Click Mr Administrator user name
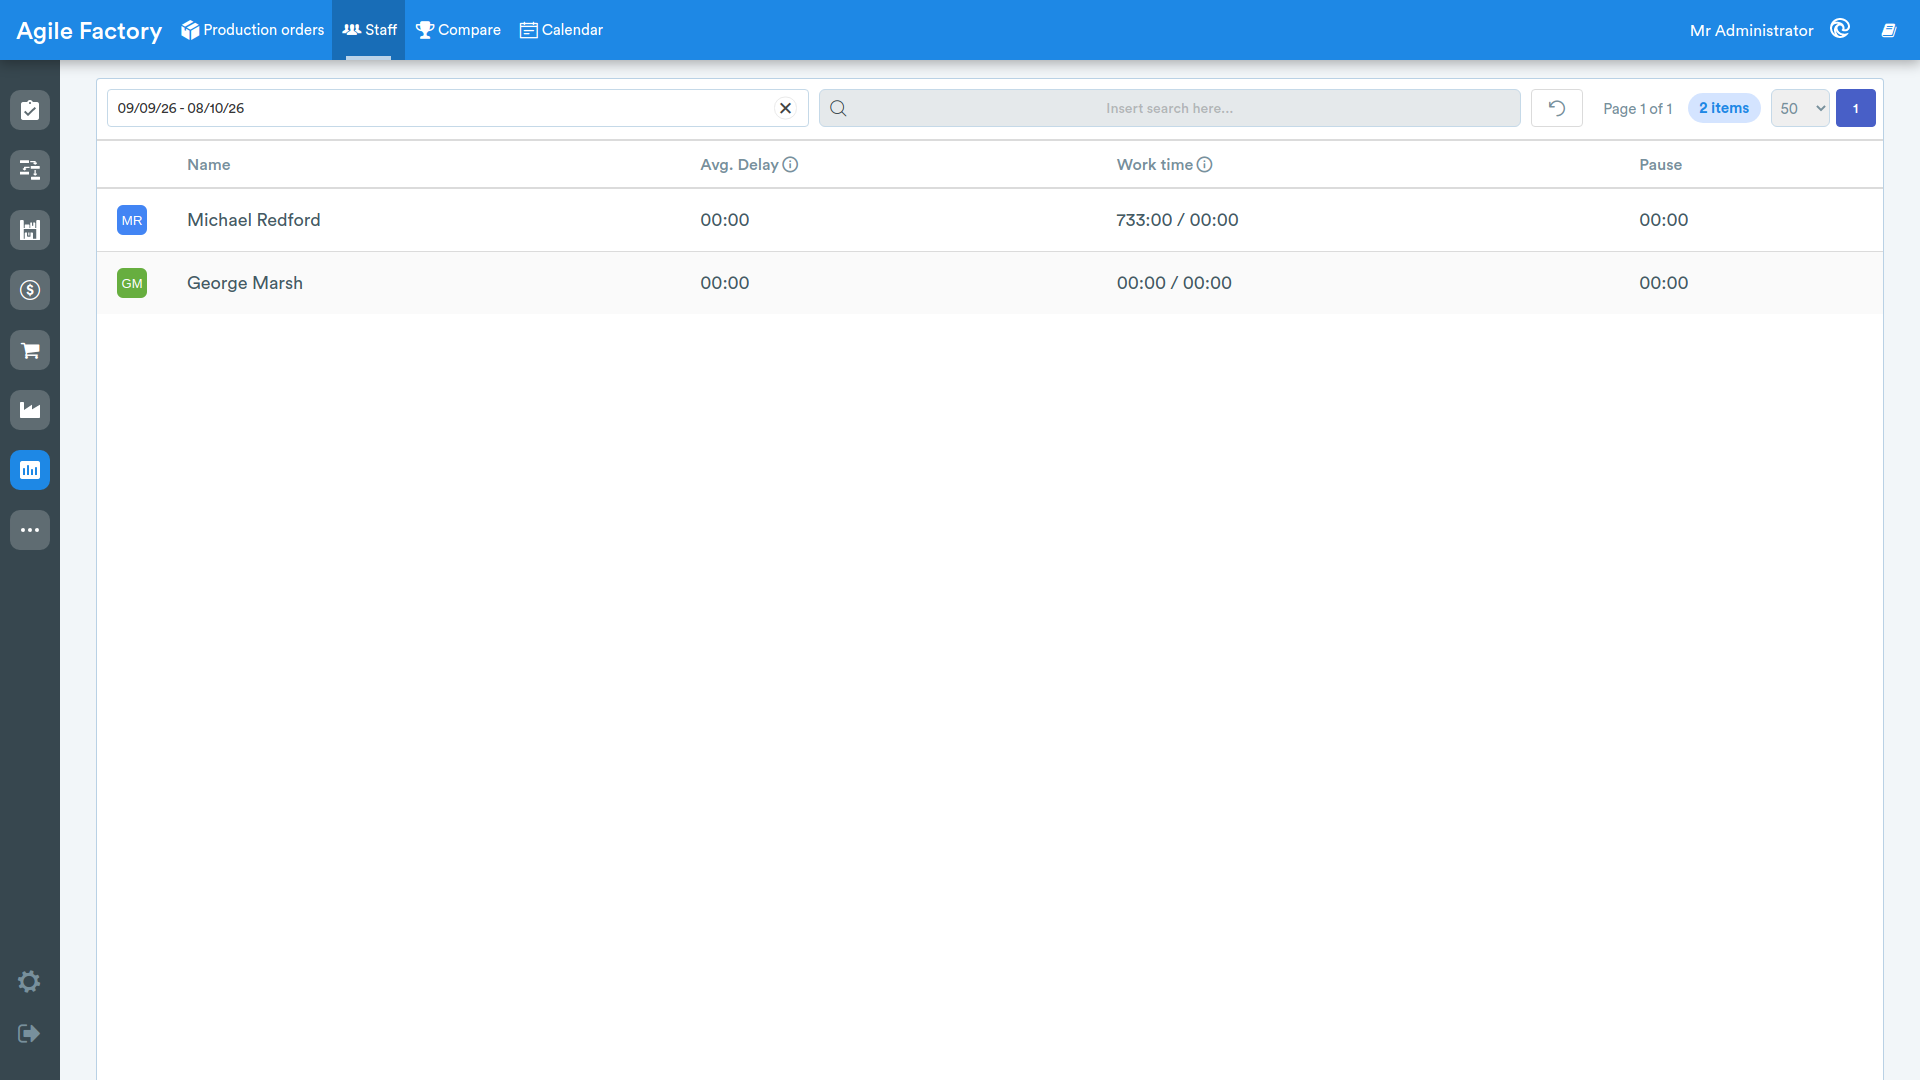 (1751, 31)
